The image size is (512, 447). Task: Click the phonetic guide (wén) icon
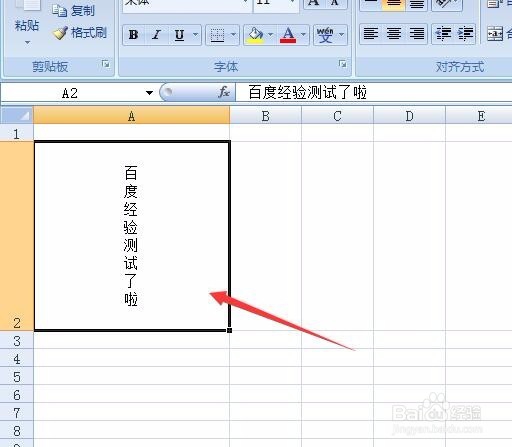[x=325, y=35]
